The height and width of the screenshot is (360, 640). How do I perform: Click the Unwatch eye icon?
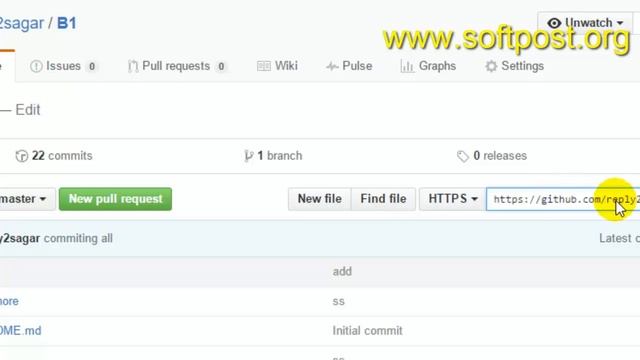point(554,23)
